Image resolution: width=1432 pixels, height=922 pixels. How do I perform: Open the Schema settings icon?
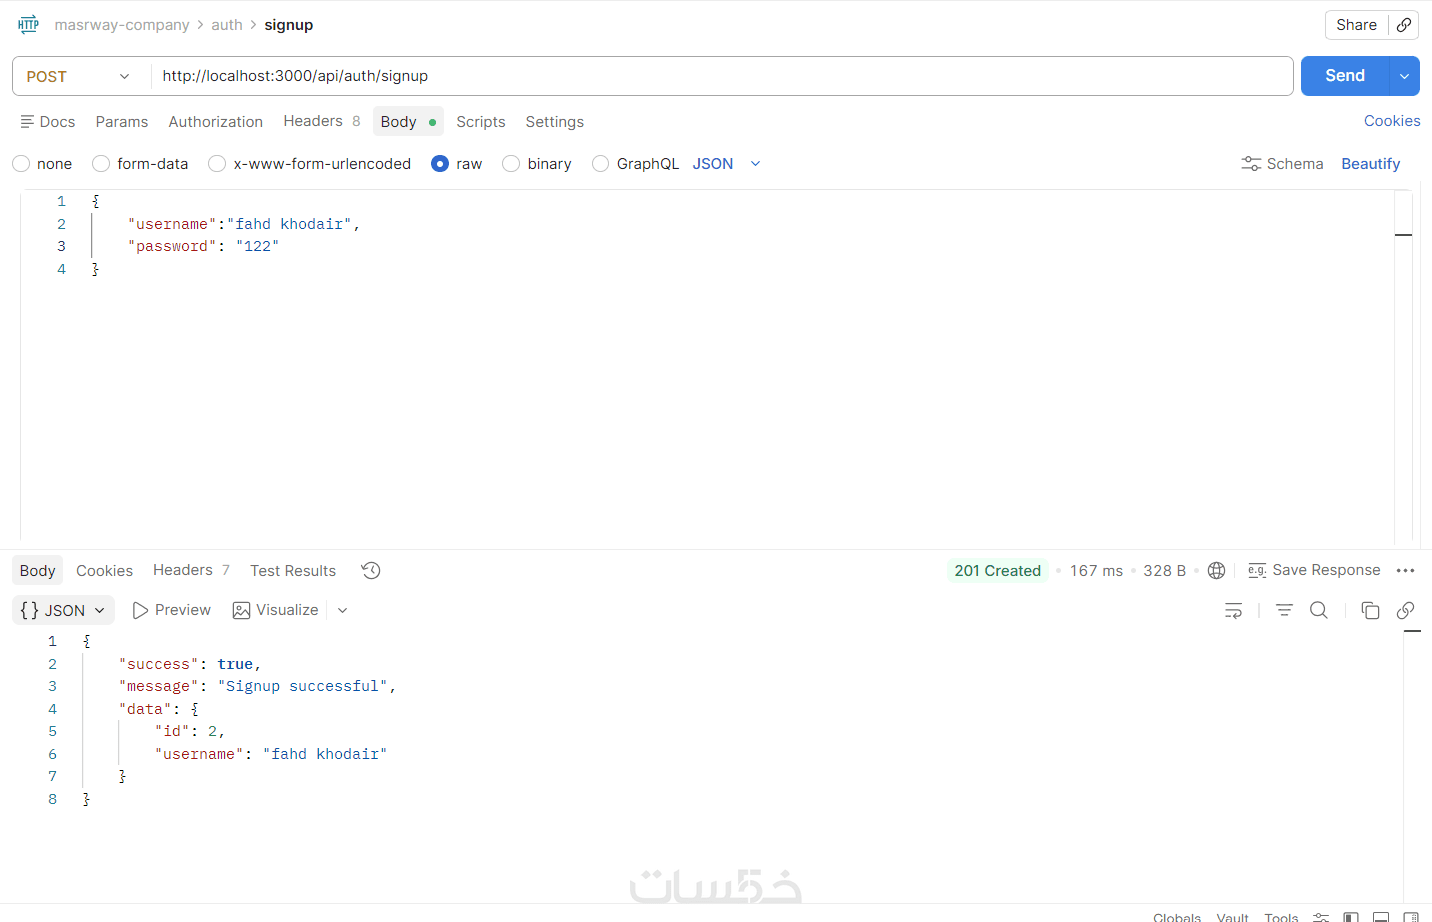point(1251,164)
